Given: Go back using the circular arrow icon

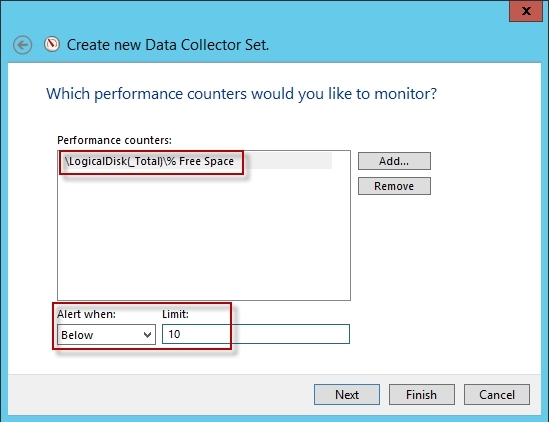Looking at the screenshot, I should [x=23, y=45].
